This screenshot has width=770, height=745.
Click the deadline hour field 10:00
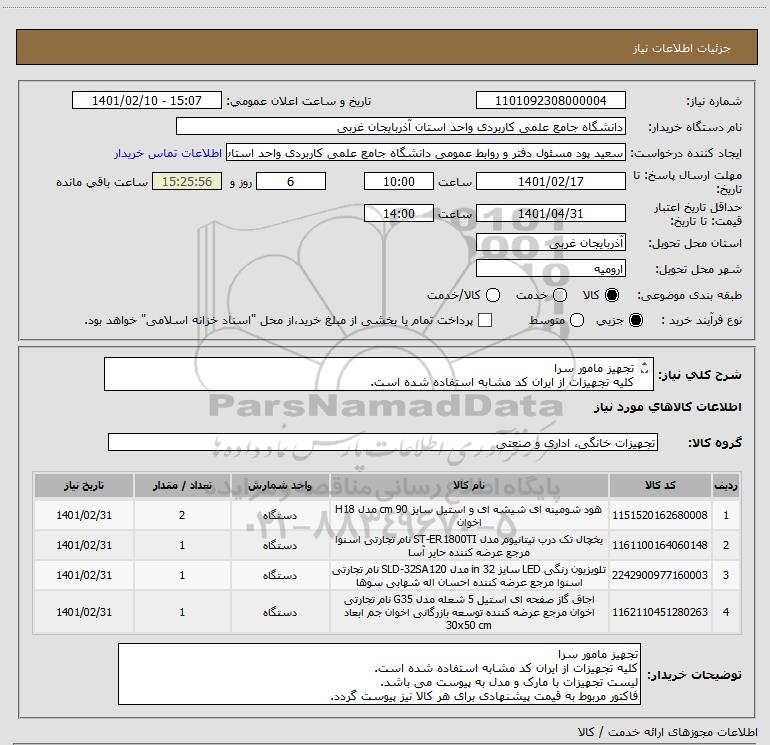399,182
